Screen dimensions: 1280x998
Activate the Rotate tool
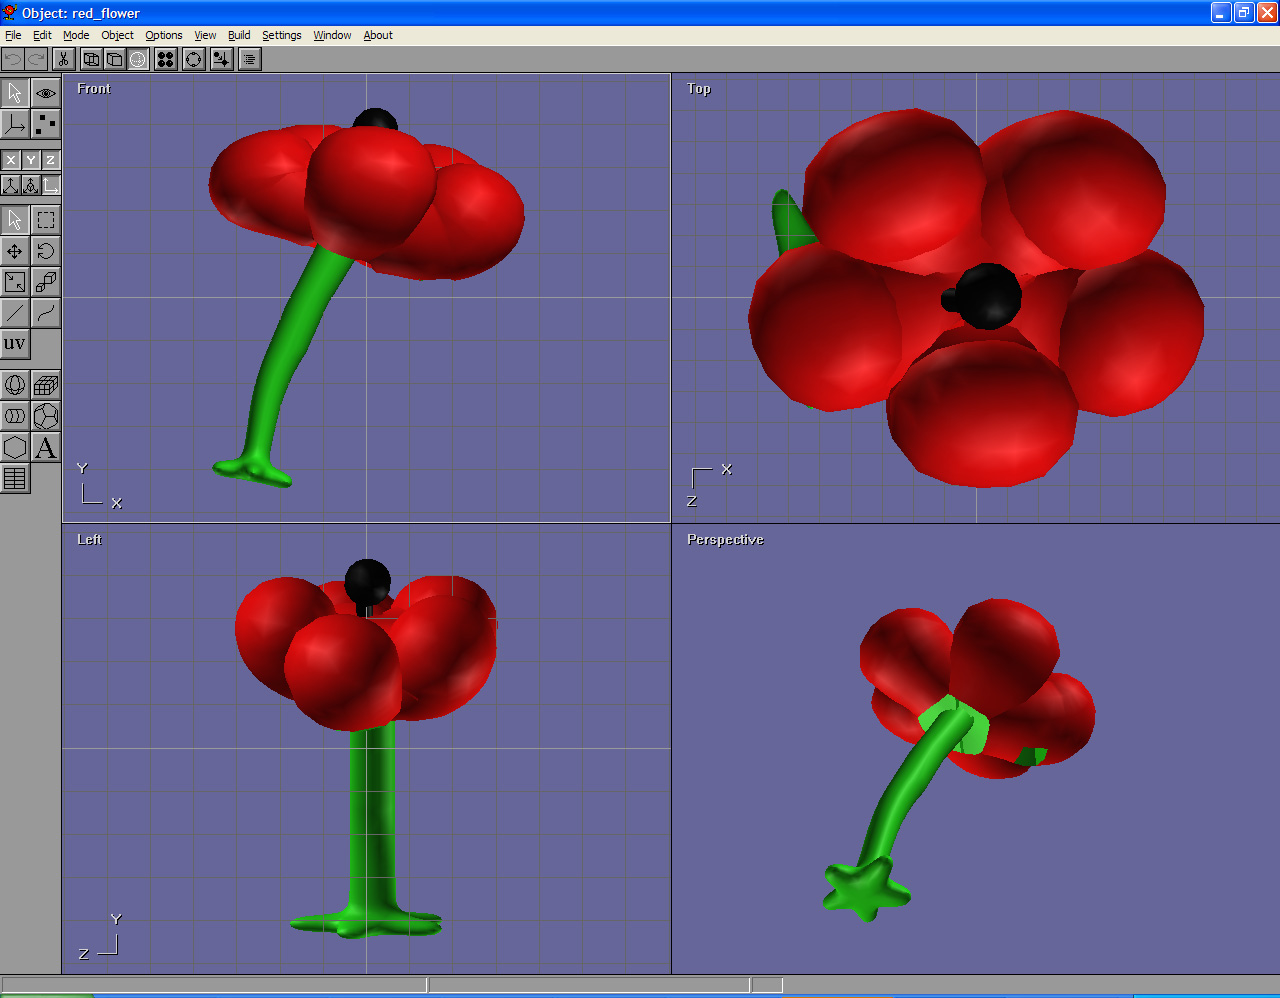pyautogui.click(x=46, y=251)
